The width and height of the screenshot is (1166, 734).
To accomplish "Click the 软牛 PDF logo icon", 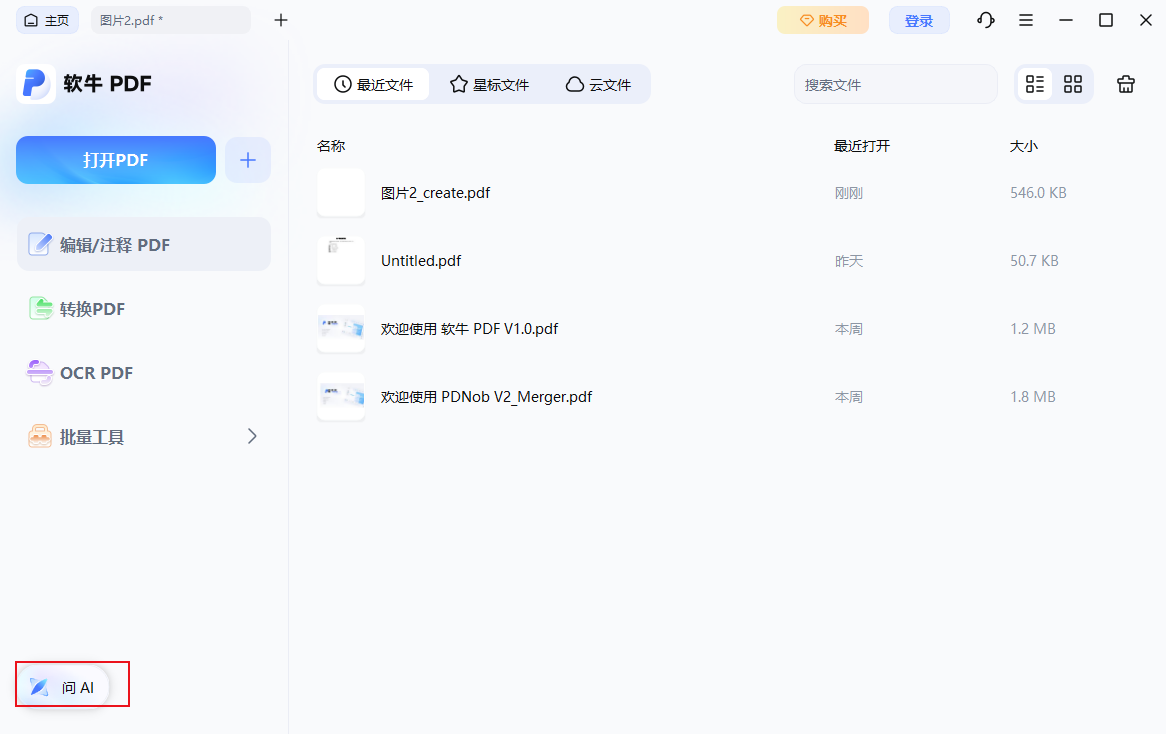I will (x=35, y=83).
